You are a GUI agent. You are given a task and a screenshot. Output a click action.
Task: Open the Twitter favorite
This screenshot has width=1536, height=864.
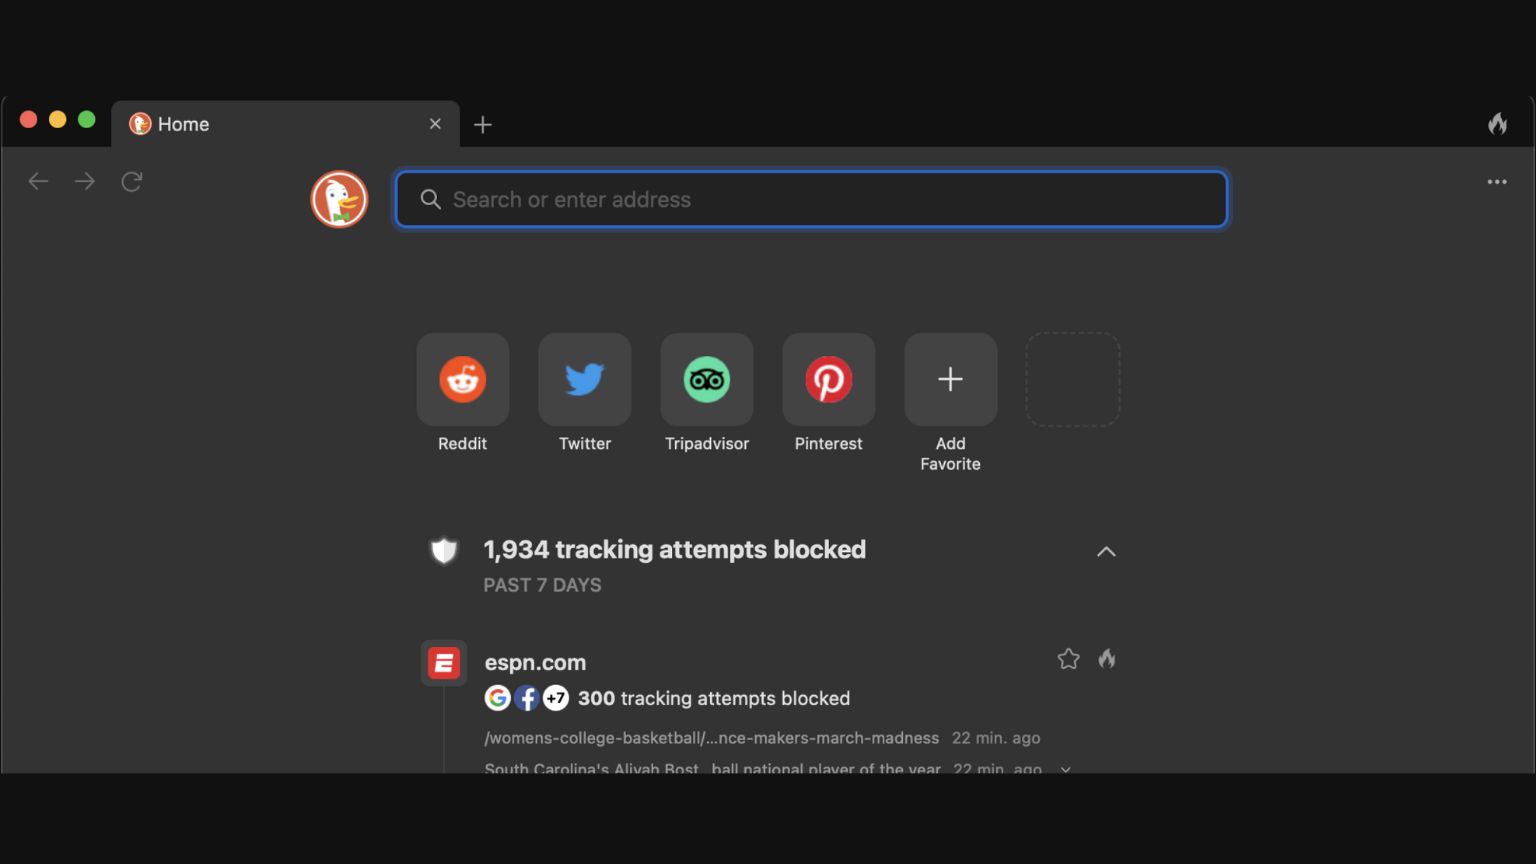584,380
